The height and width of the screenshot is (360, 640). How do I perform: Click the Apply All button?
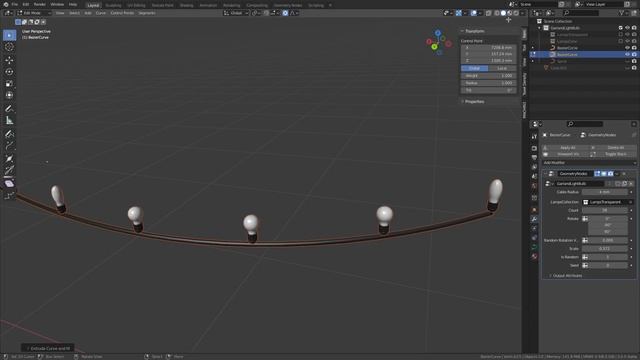[x=565, y=147]
